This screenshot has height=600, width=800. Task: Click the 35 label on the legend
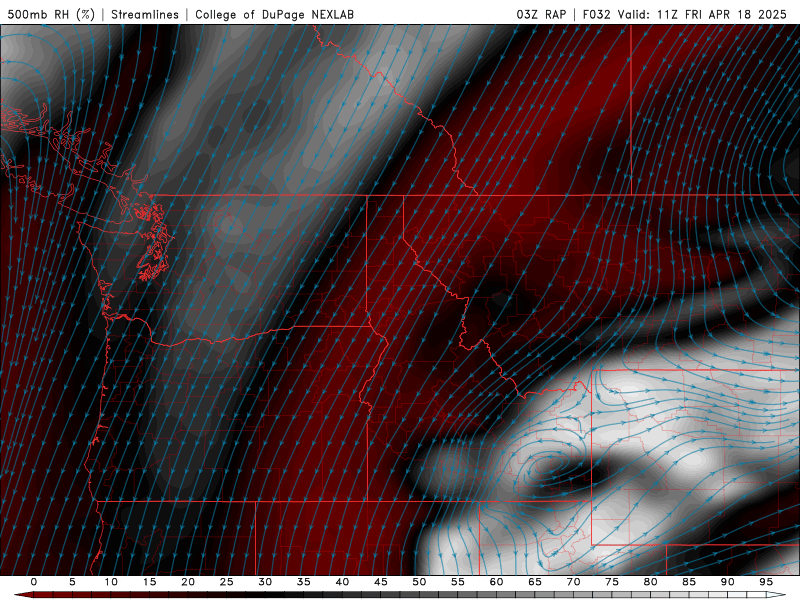point(304,582)
